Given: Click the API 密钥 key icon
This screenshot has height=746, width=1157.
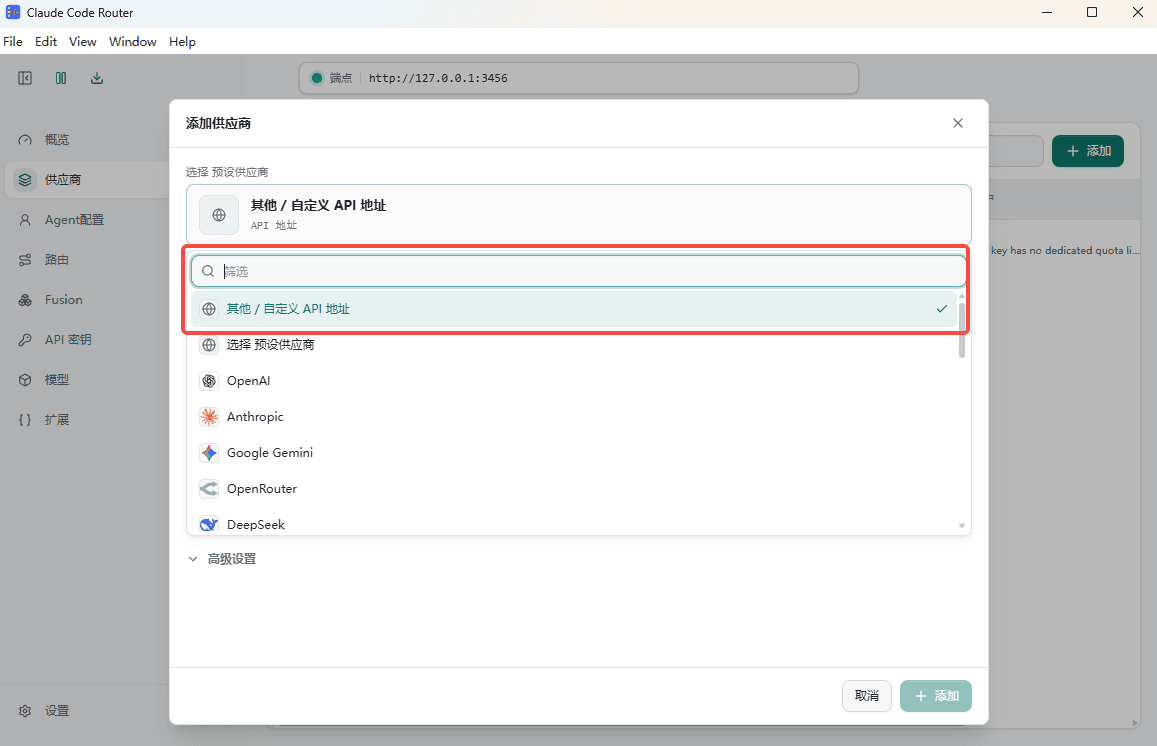Looking at the screenshot, I should (25, 340).
